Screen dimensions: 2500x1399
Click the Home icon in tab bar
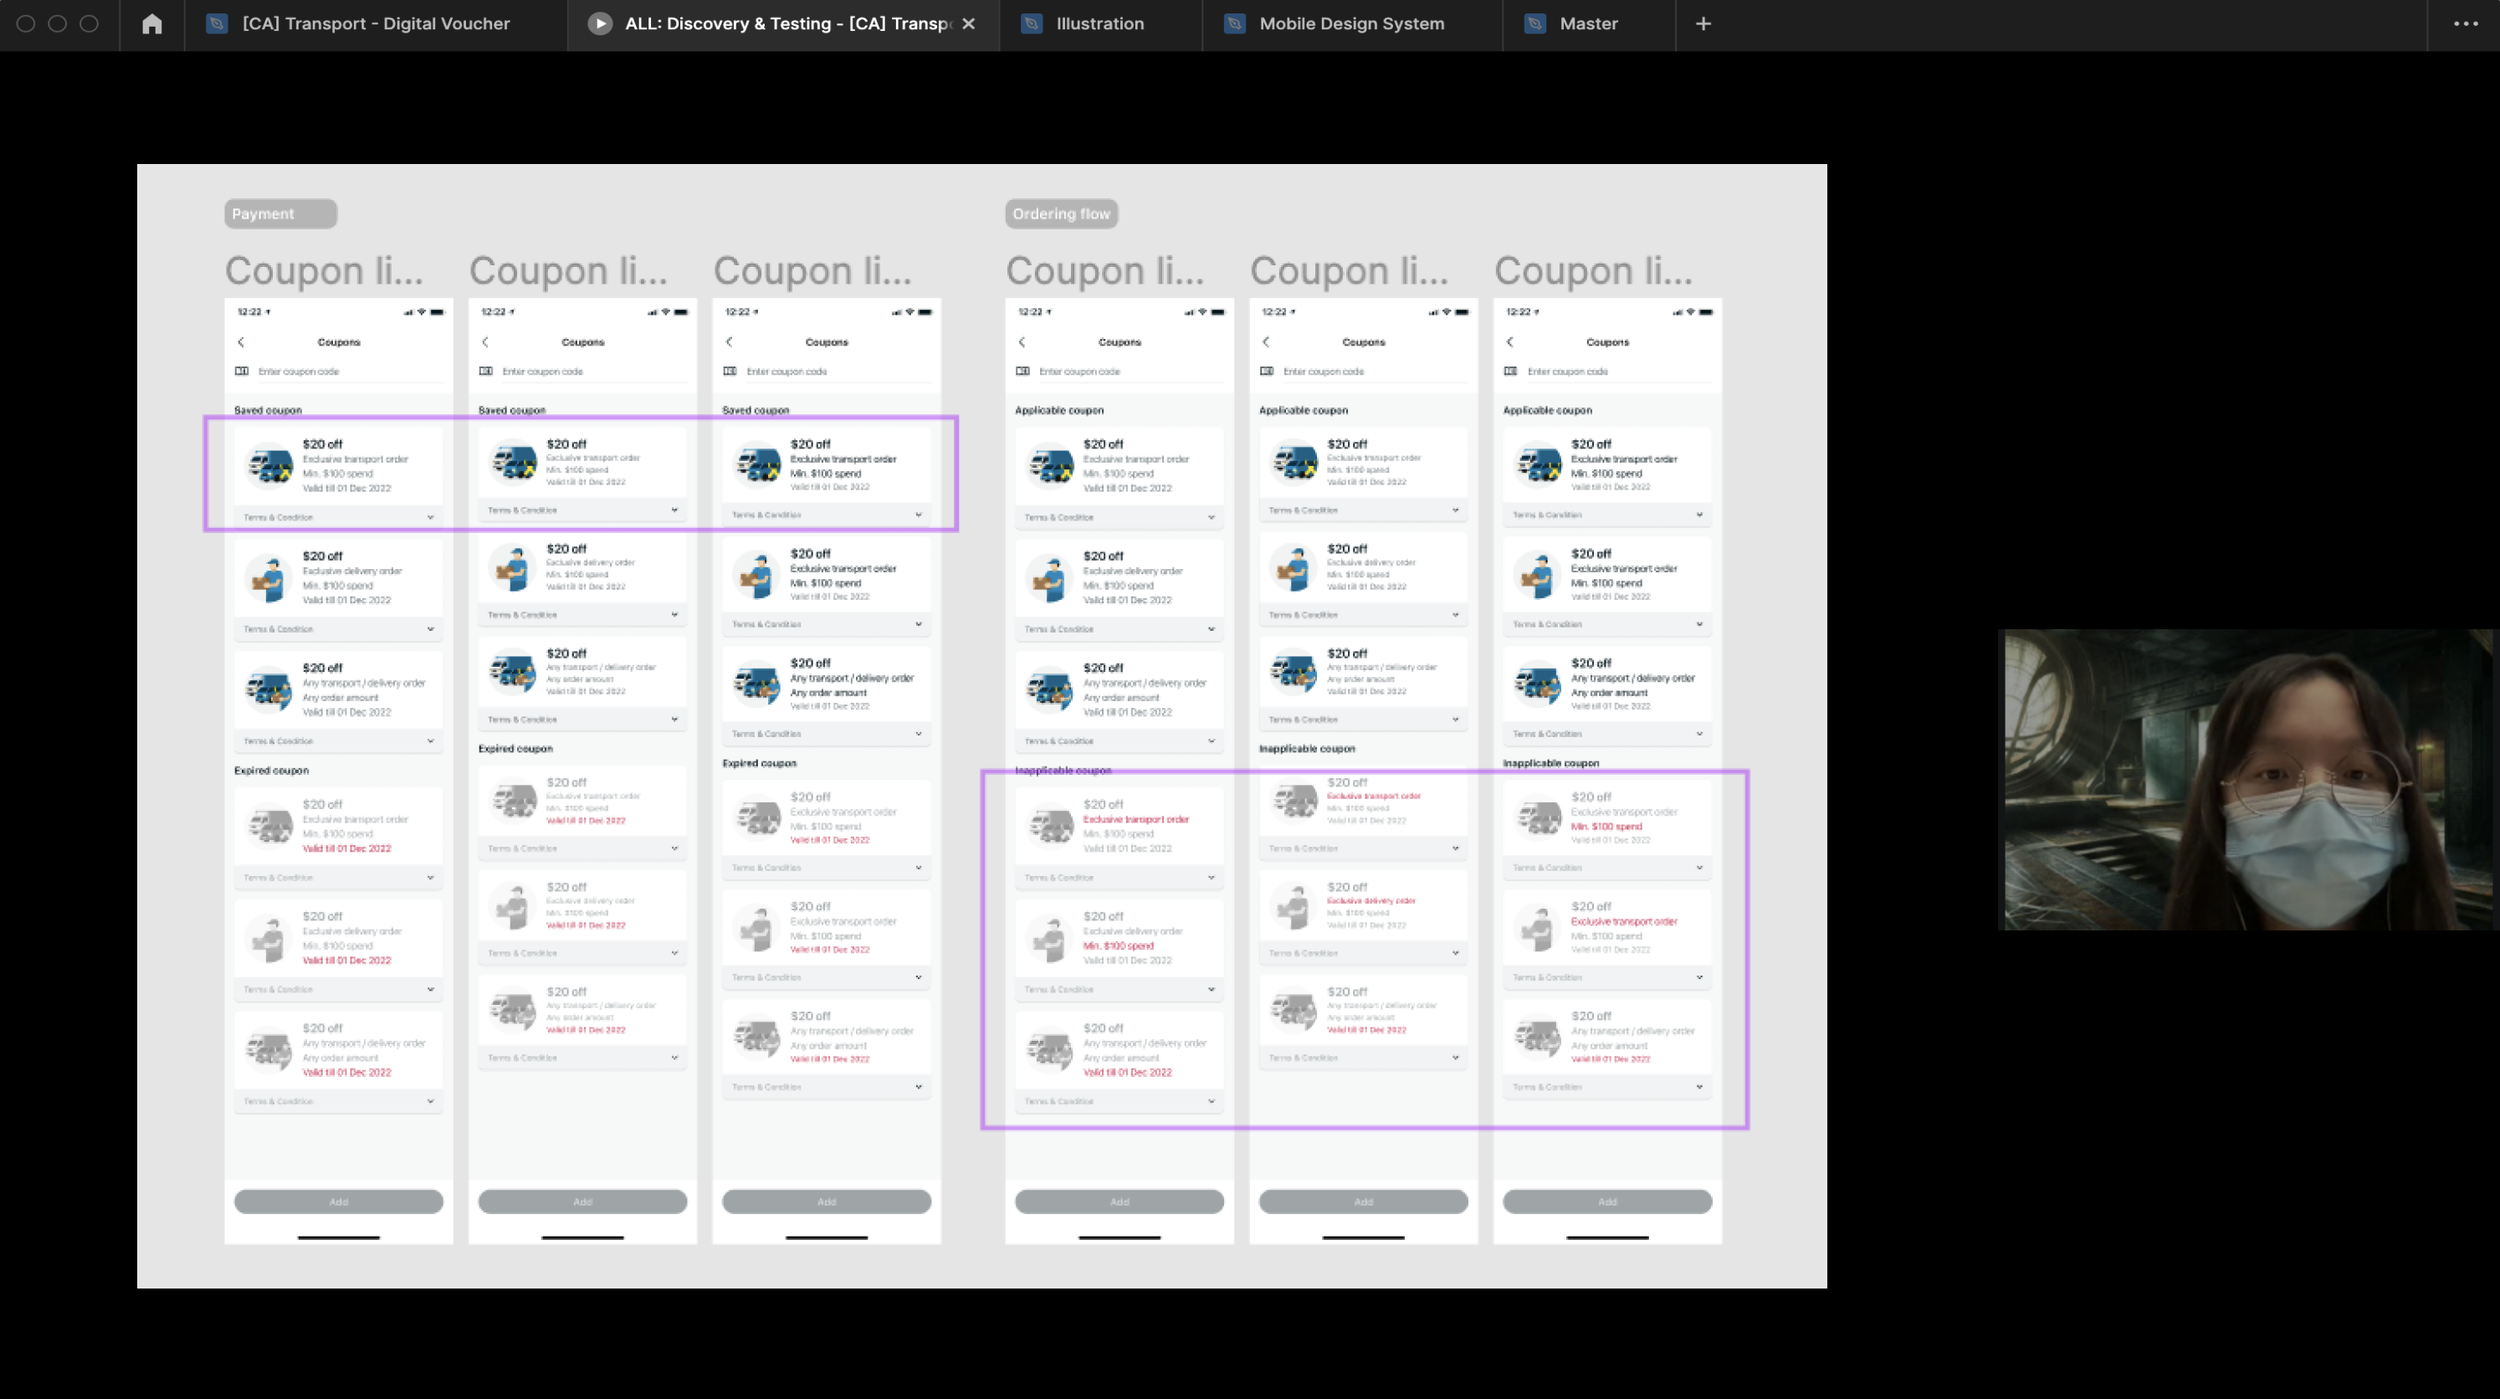(x=152, y=24)
